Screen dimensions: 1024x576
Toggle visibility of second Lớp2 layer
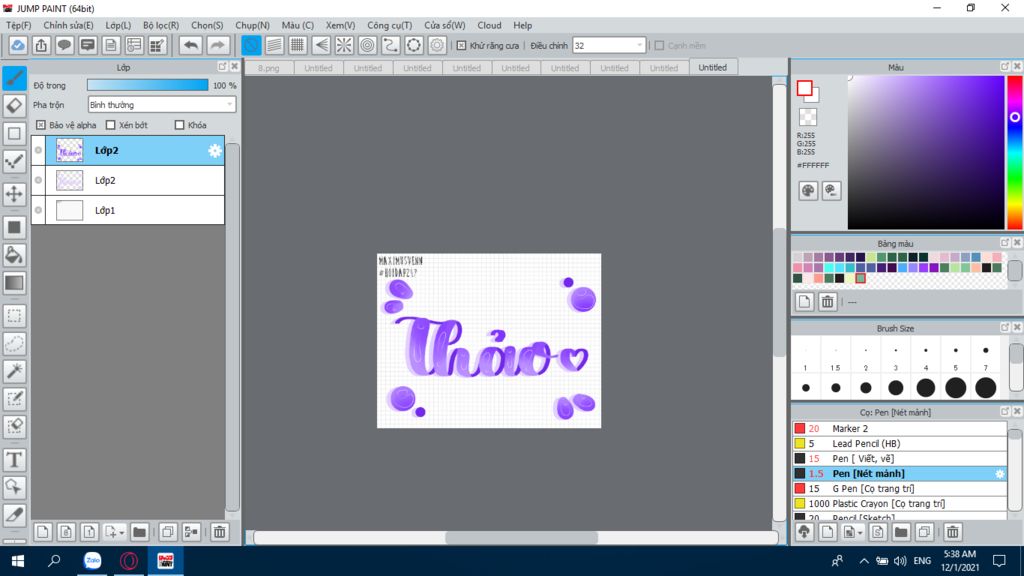pyautogui.click(x=39, y=180)
